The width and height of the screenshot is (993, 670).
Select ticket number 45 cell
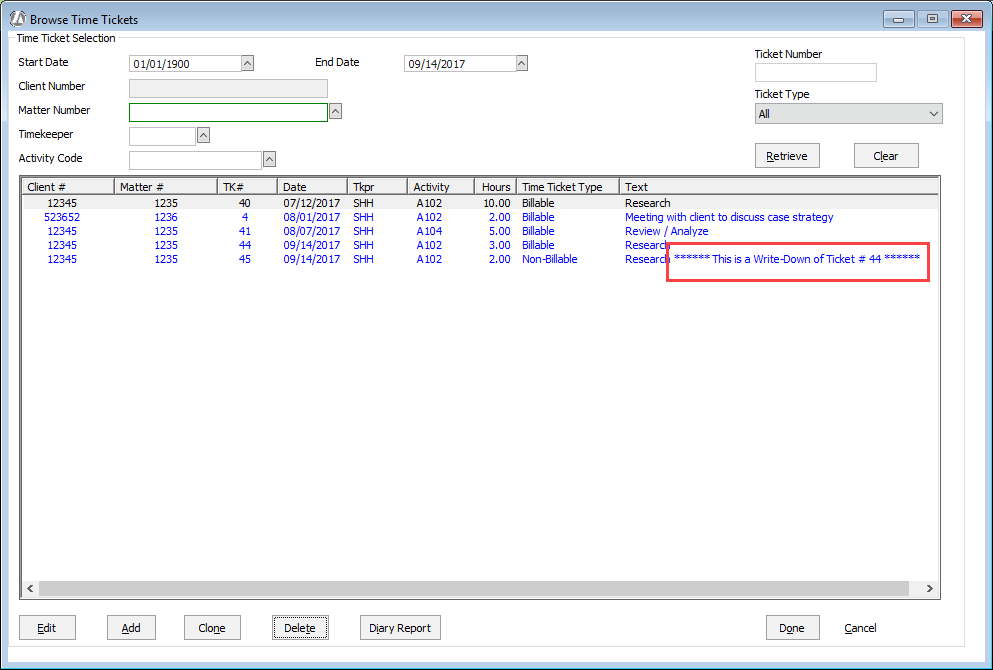[244, 259]
